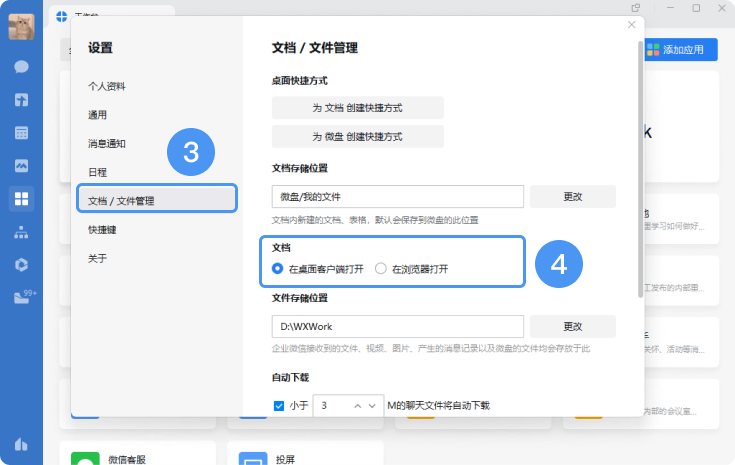
Task: Open the Screen Cast (投屏) app icon
Action: click(251, 458)
